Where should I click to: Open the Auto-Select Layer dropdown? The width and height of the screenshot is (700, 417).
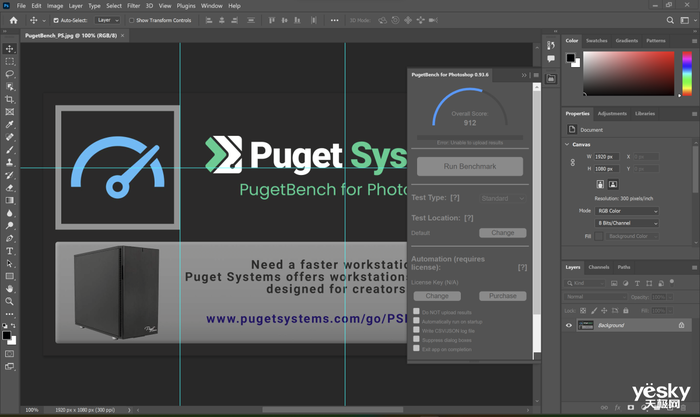click(108, 20)
